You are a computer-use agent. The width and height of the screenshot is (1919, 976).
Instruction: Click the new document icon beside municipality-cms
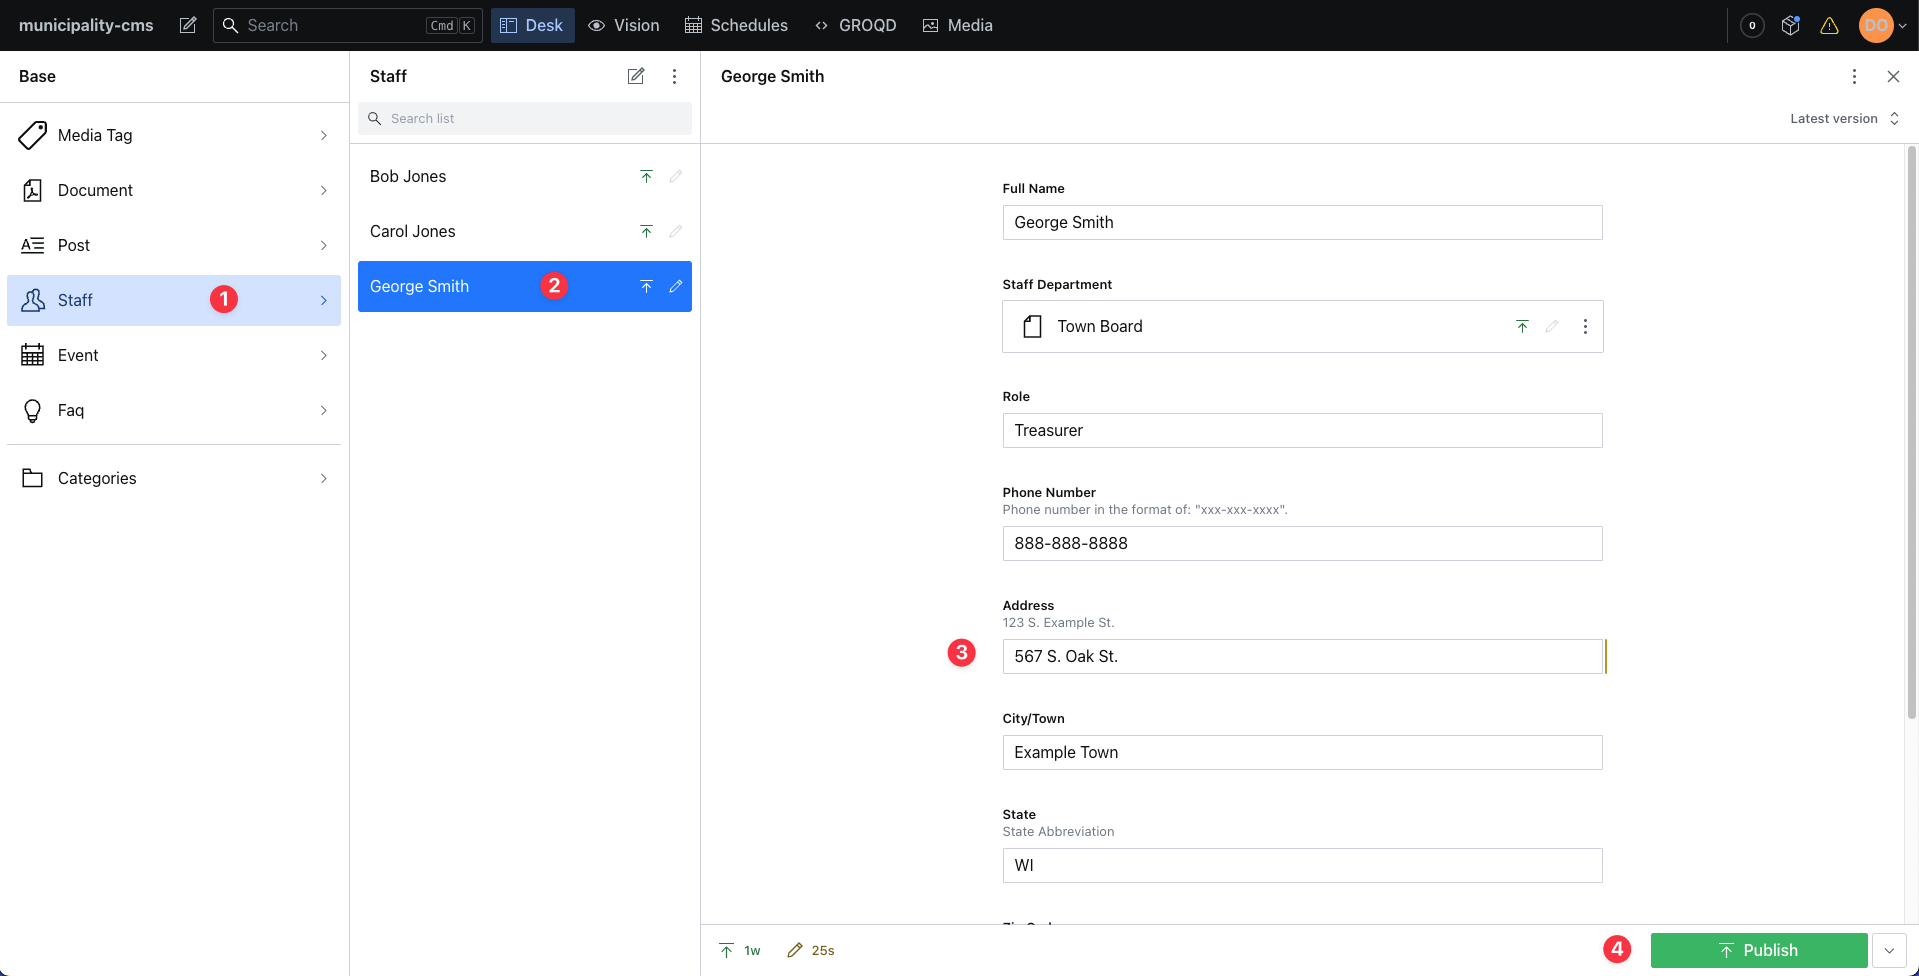pos(188,25)
